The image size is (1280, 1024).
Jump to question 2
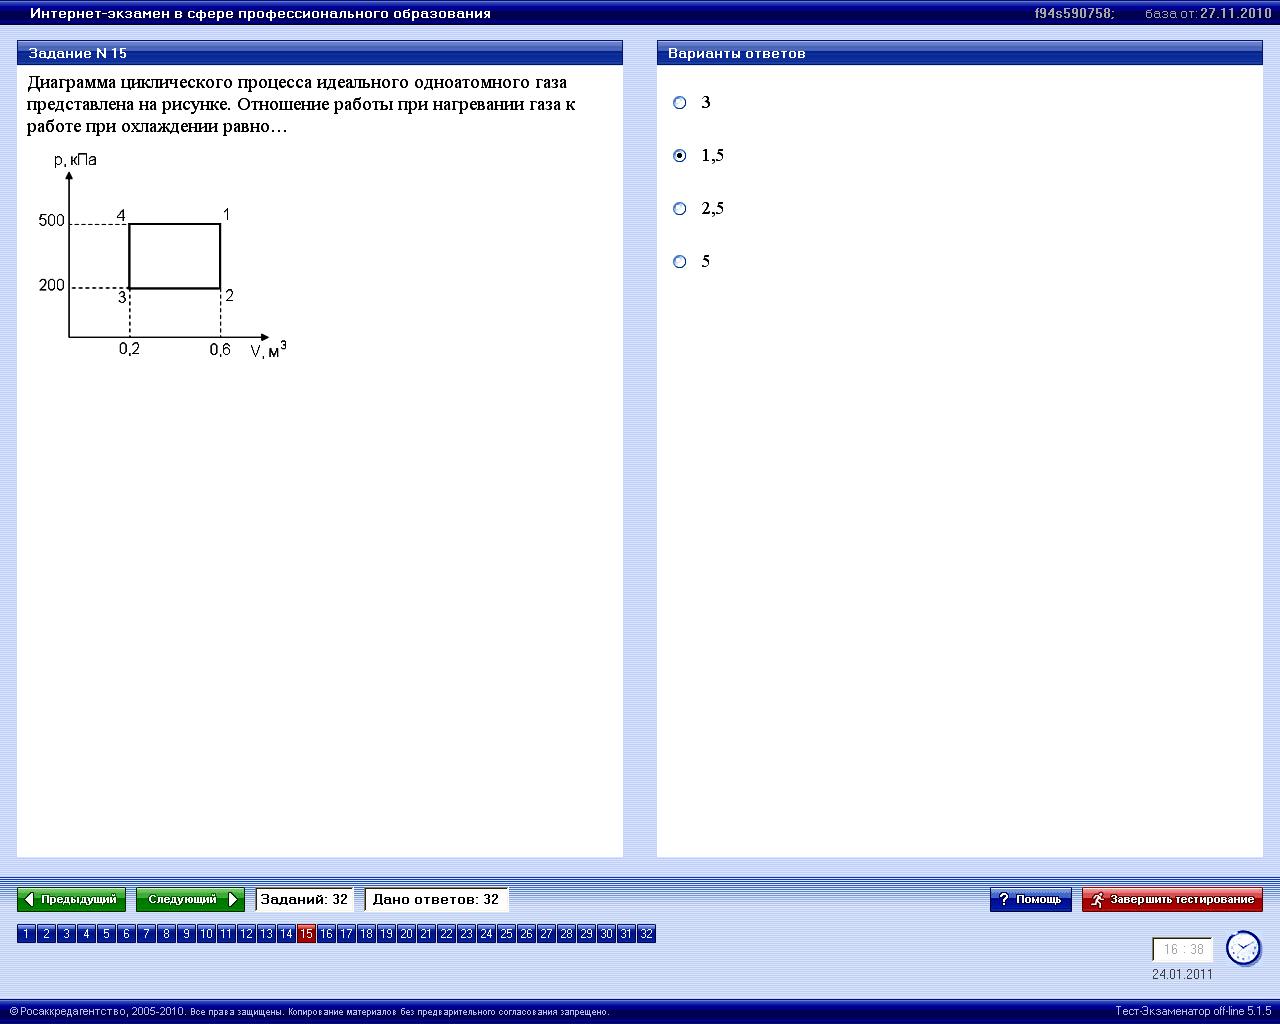(46, 934)
